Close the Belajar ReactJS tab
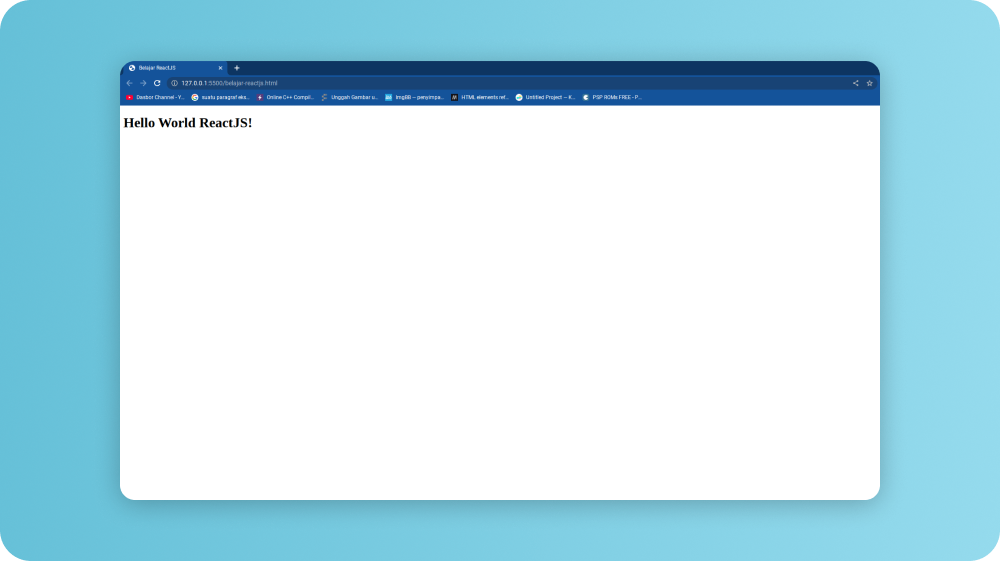1000x561 pixels. 221,68
